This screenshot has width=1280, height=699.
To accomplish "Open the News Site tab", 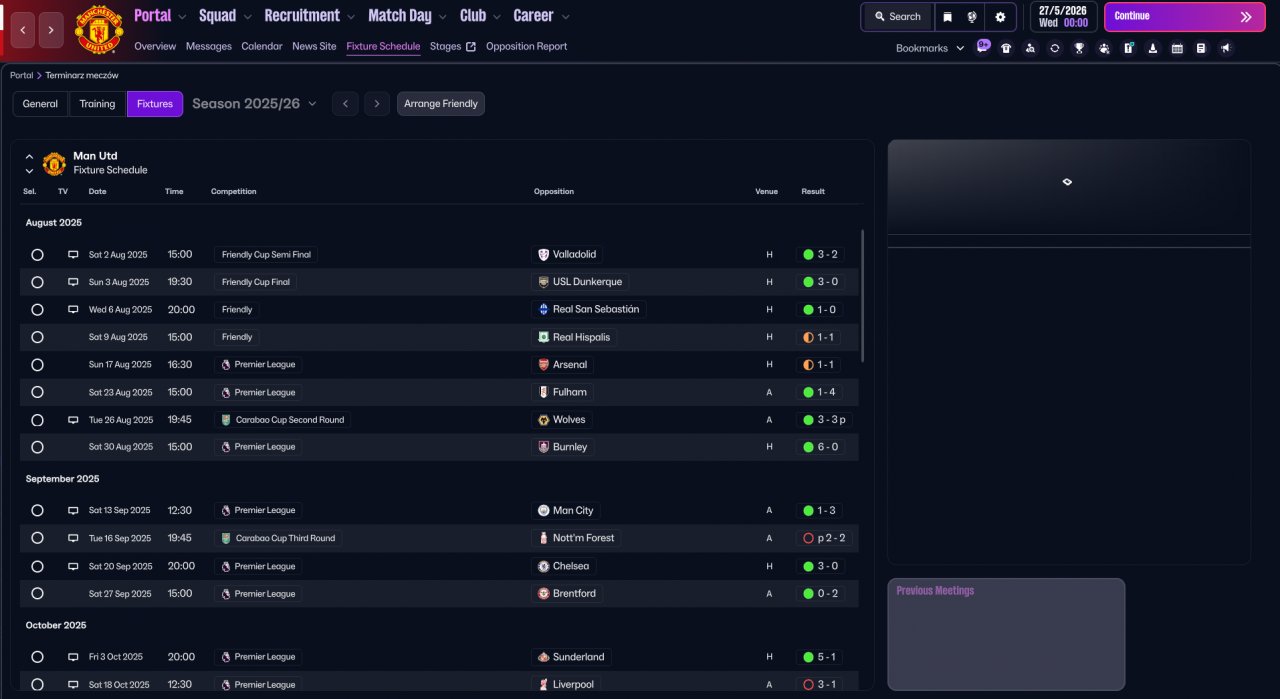I will 314,46.
